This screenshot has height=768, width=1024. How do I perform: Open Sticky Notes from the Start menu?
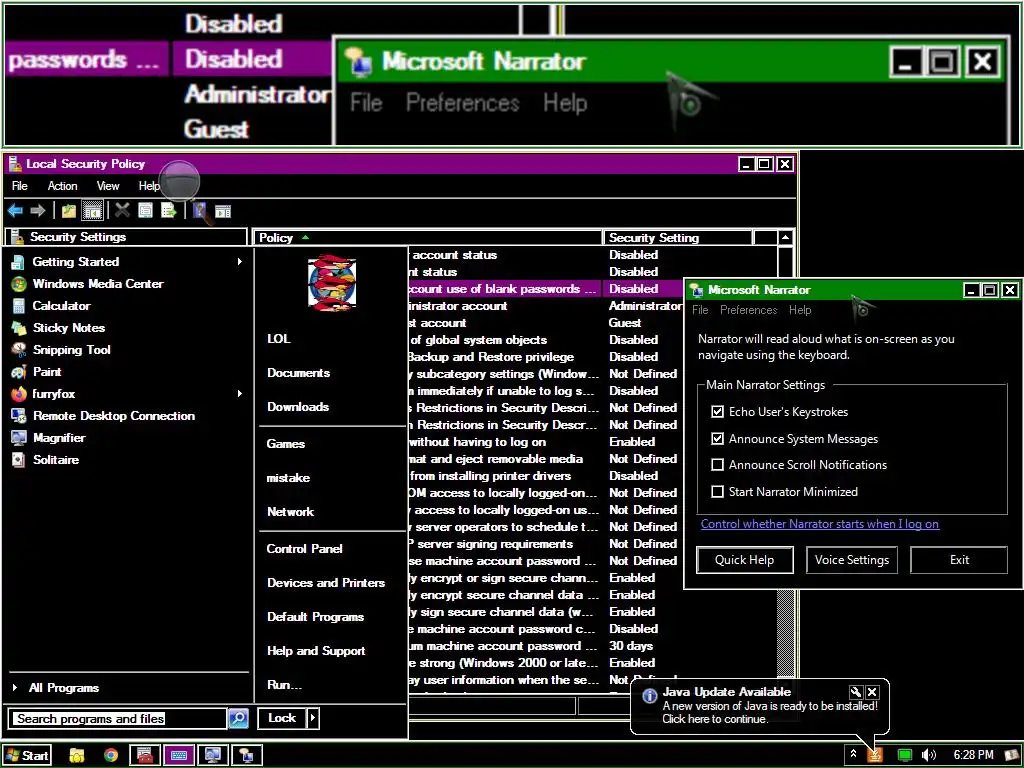[69, 328]
